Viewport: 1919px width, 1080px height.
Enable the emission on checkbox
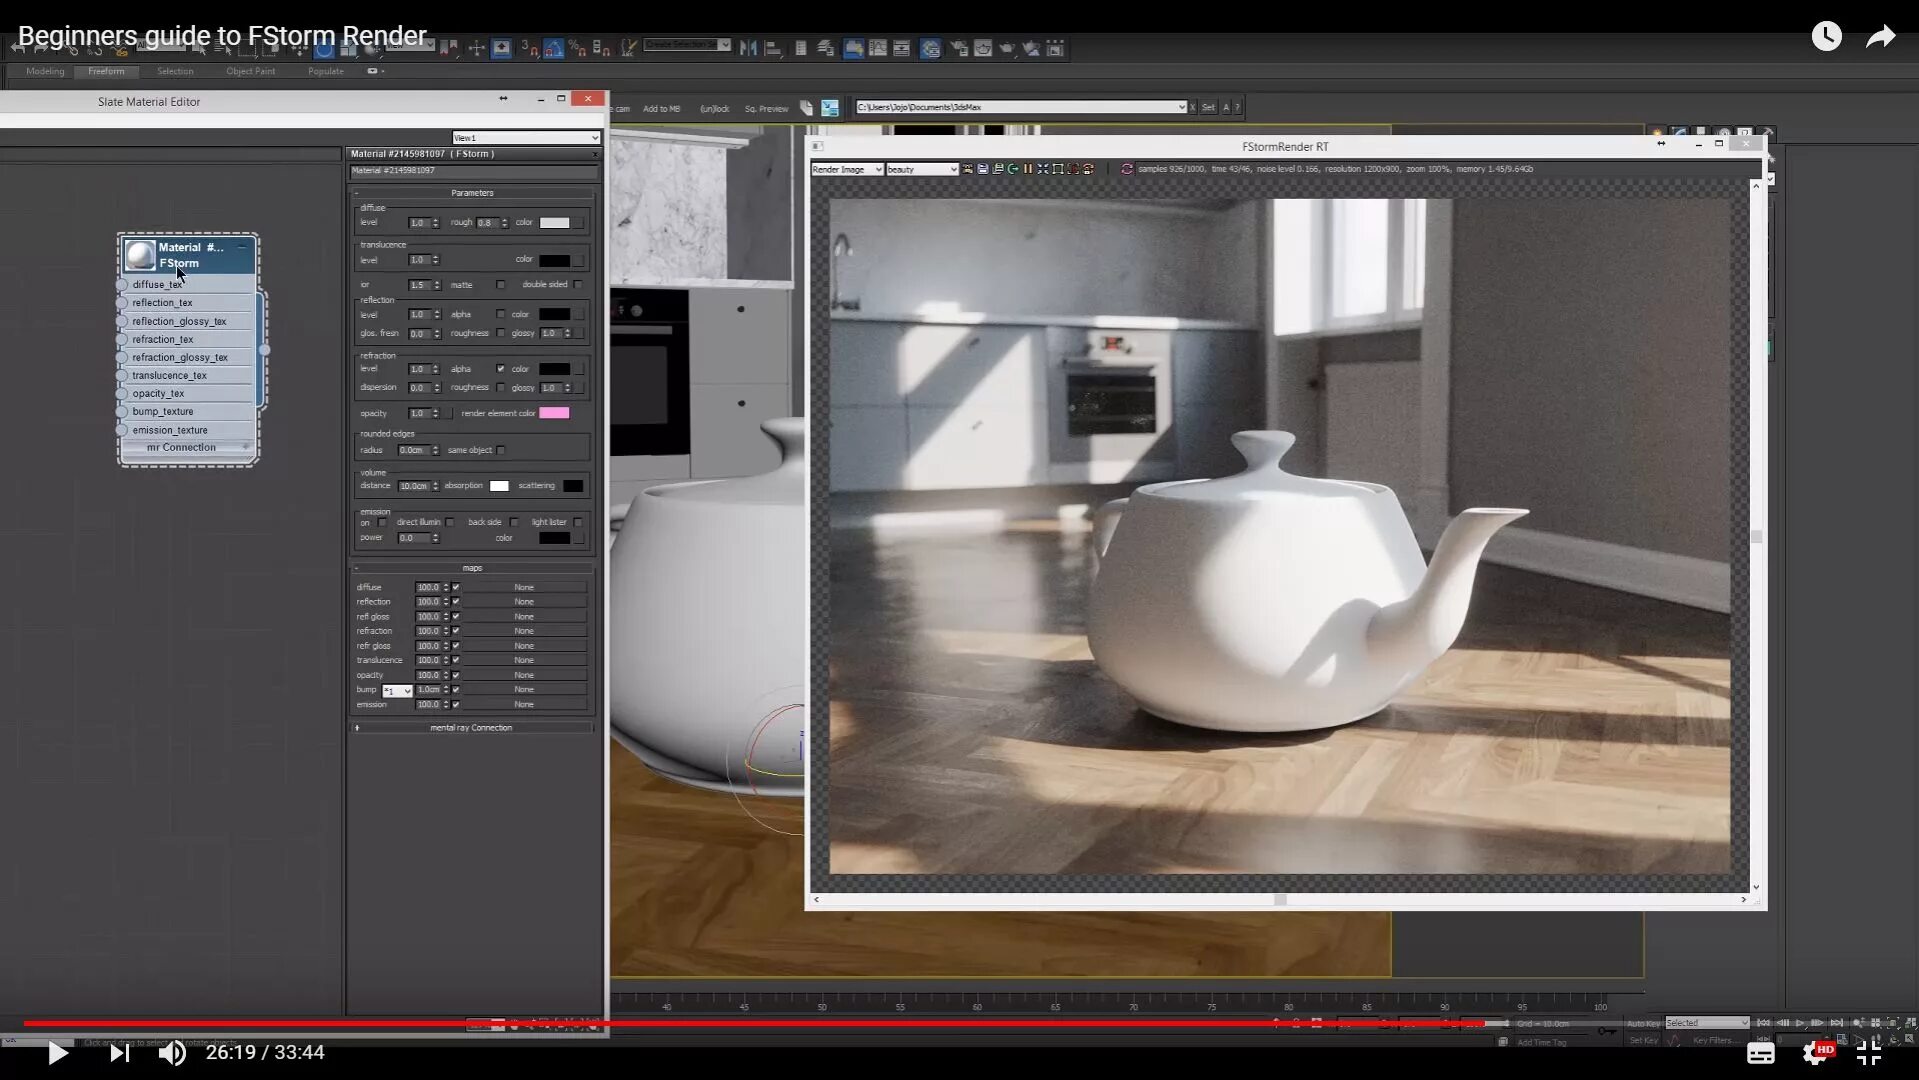(x=382, y=522)
